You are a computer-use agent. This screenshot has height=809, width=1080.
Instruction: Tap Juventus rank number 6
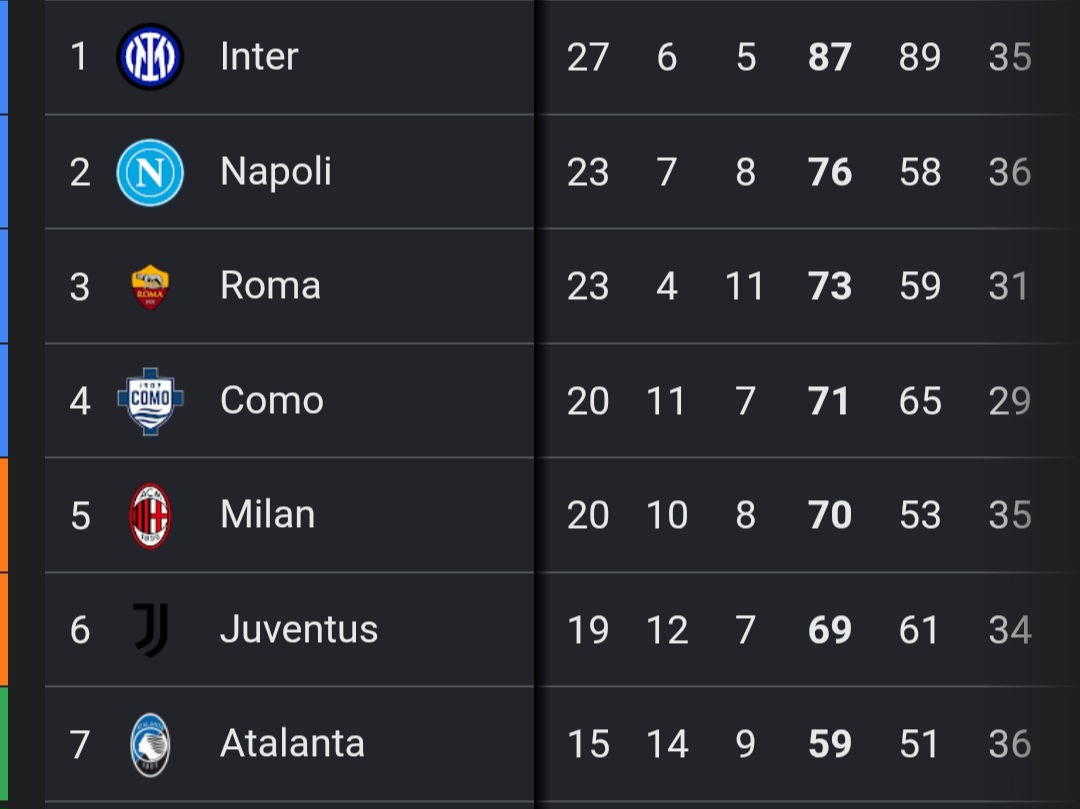point(80,631)
